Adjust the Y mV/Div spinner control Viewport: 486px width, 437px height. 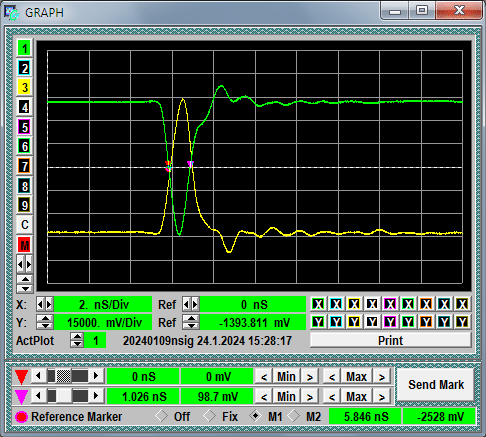pos(45,322)
